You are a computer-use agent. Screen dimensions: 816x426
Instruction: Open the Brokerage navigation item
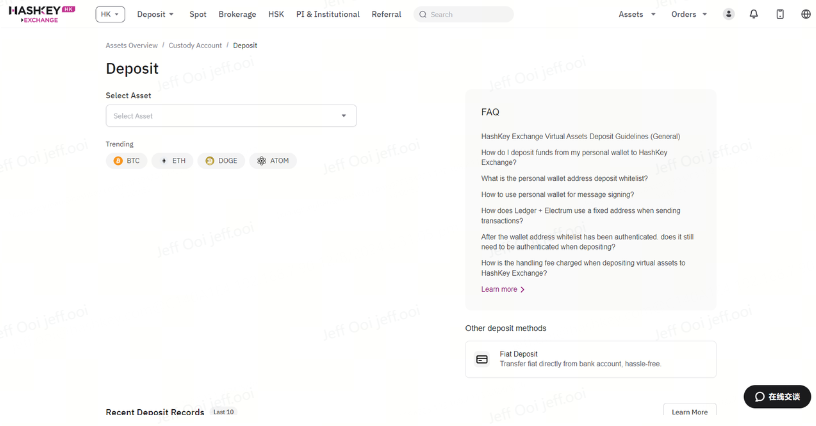tap(237, 14)
